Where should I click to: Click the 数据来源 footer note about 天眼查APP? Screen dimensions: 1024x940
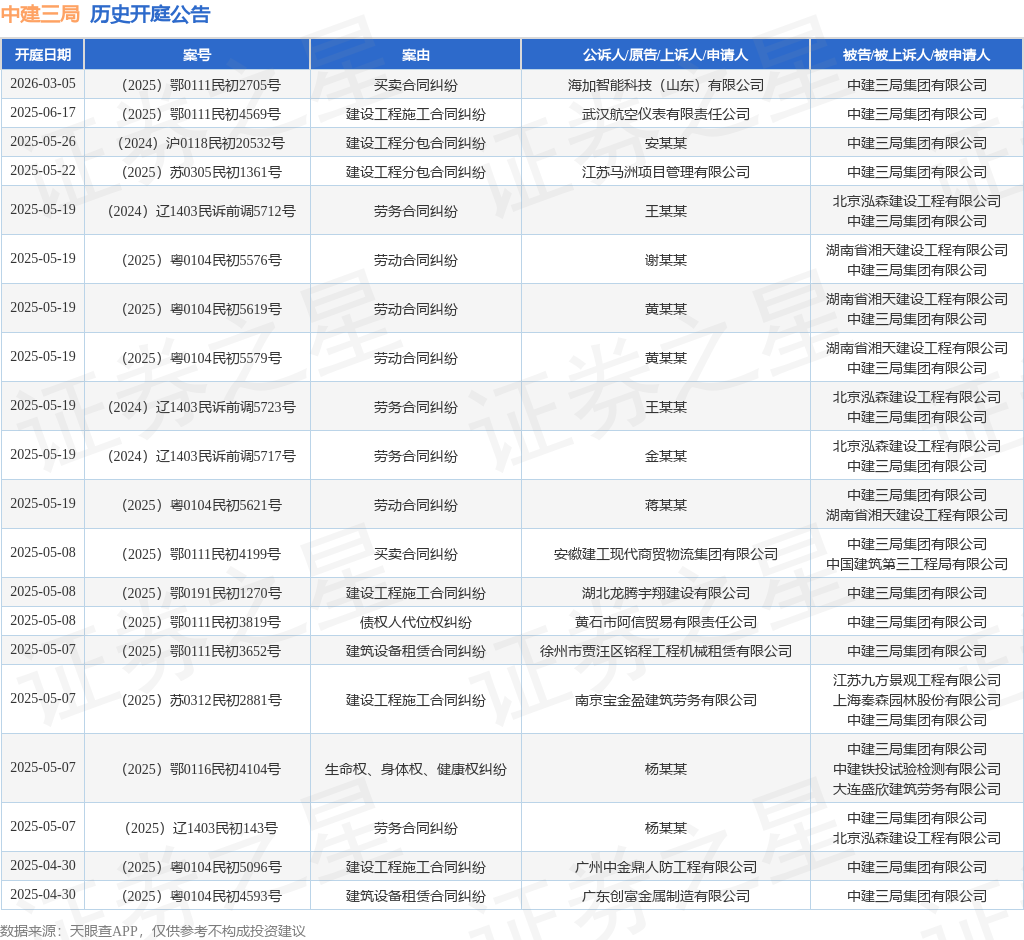coord(153,930)
